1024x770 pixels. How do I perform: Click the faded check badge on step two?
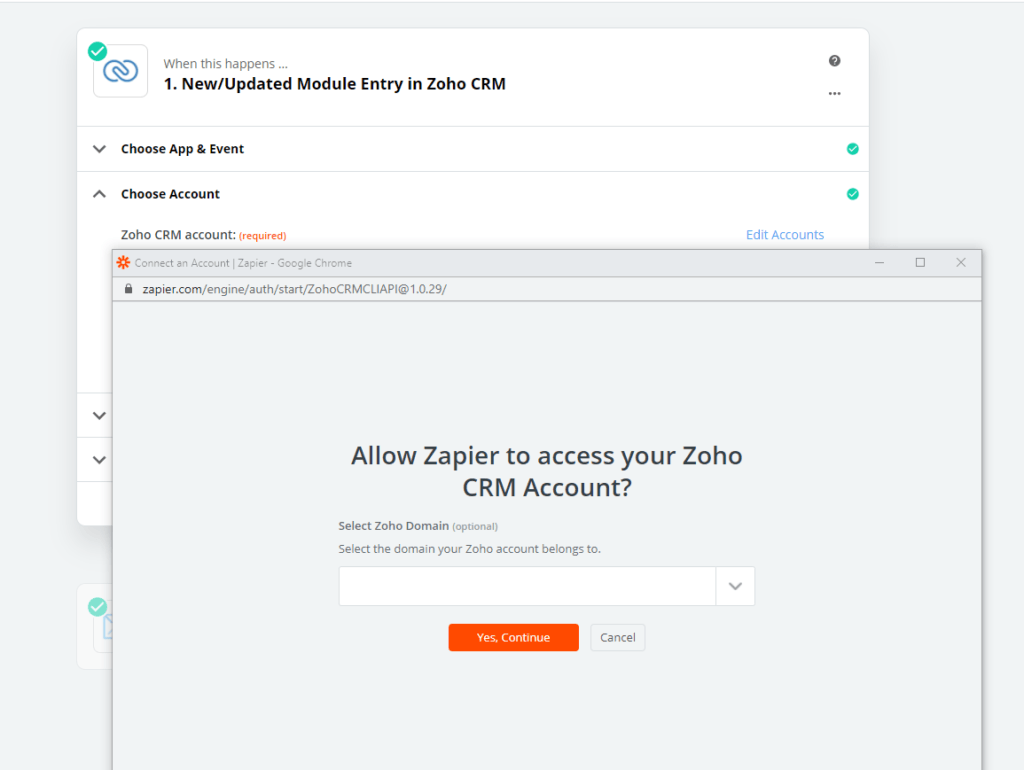(x=97, y=607)
